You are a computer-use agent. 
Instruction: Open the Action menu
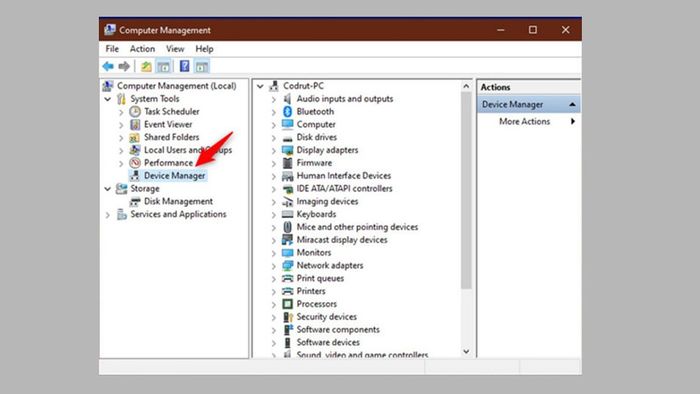(142, 49)
